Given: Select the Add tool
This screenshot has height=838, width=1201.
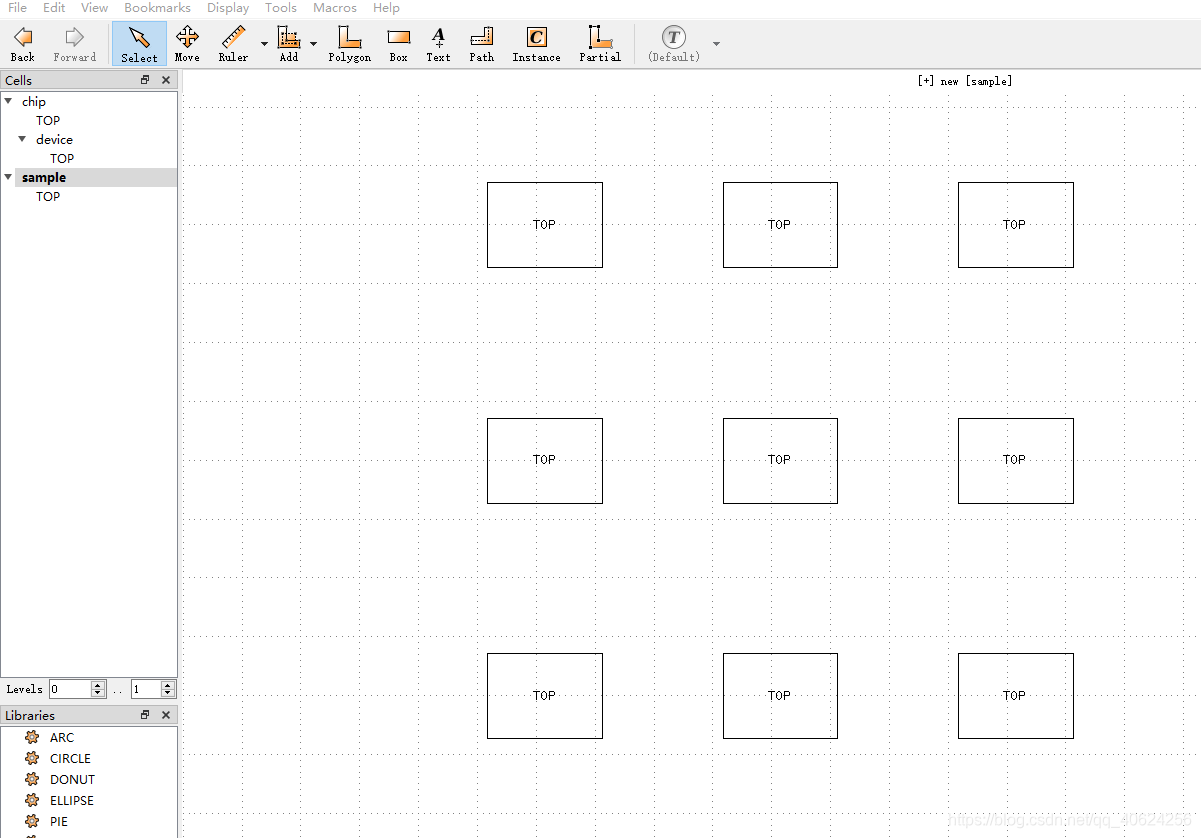Looking at the screenshot, I should click(x=289, y=43).
